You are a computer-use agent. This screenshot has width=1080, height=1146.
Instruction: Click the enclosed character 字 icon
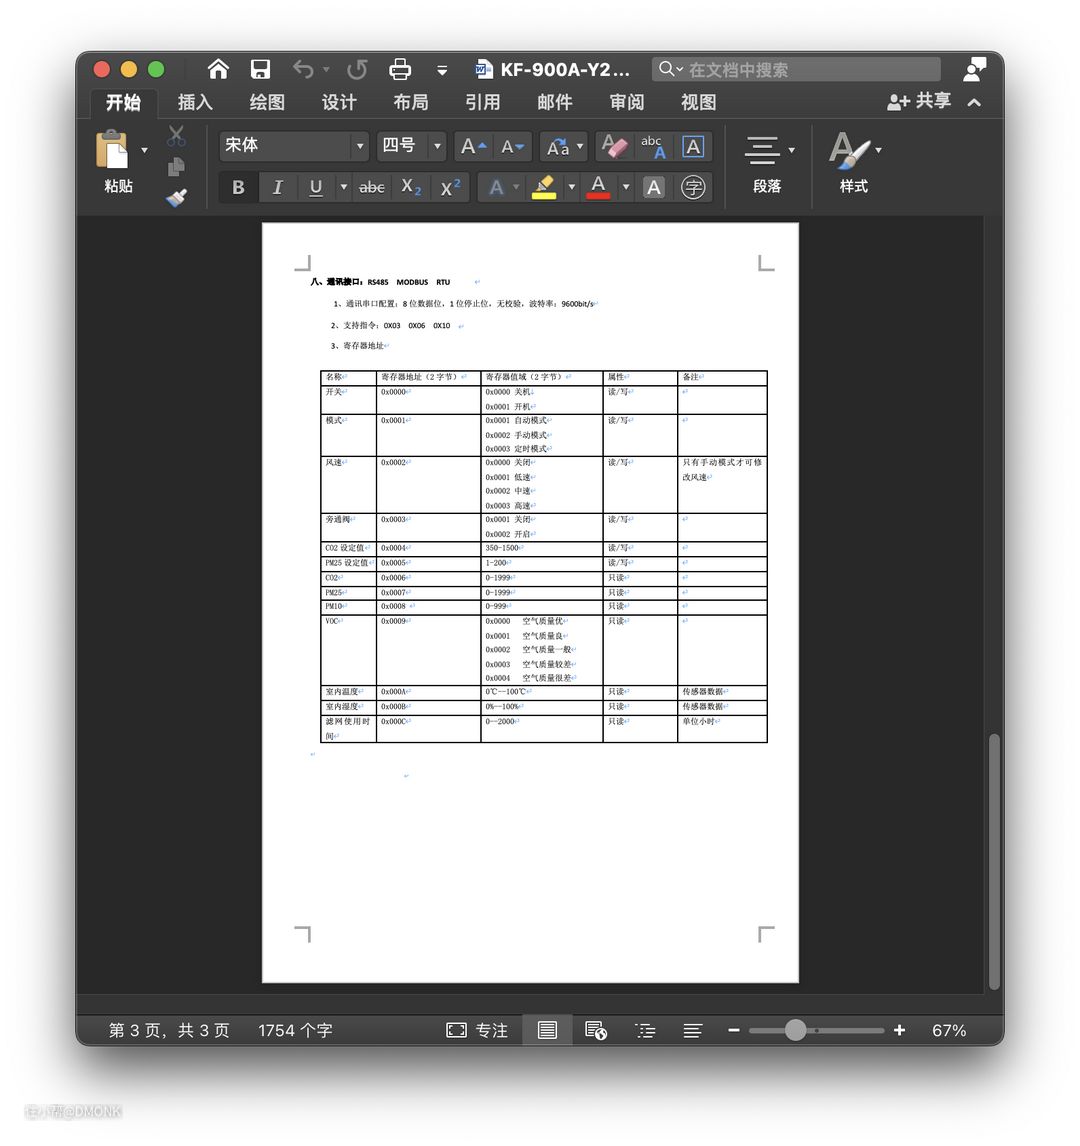693,188
